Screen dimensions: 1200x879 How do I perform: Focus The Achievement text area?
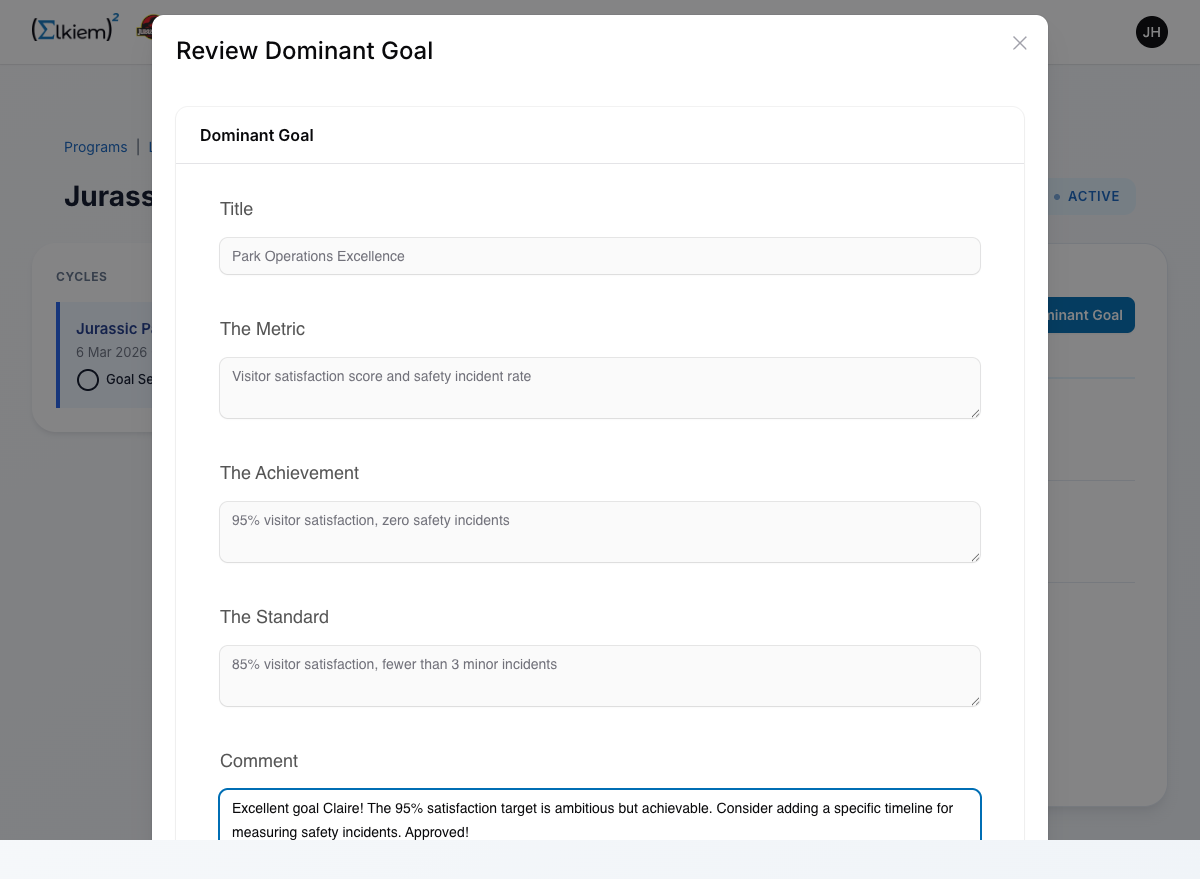point(599,531)
